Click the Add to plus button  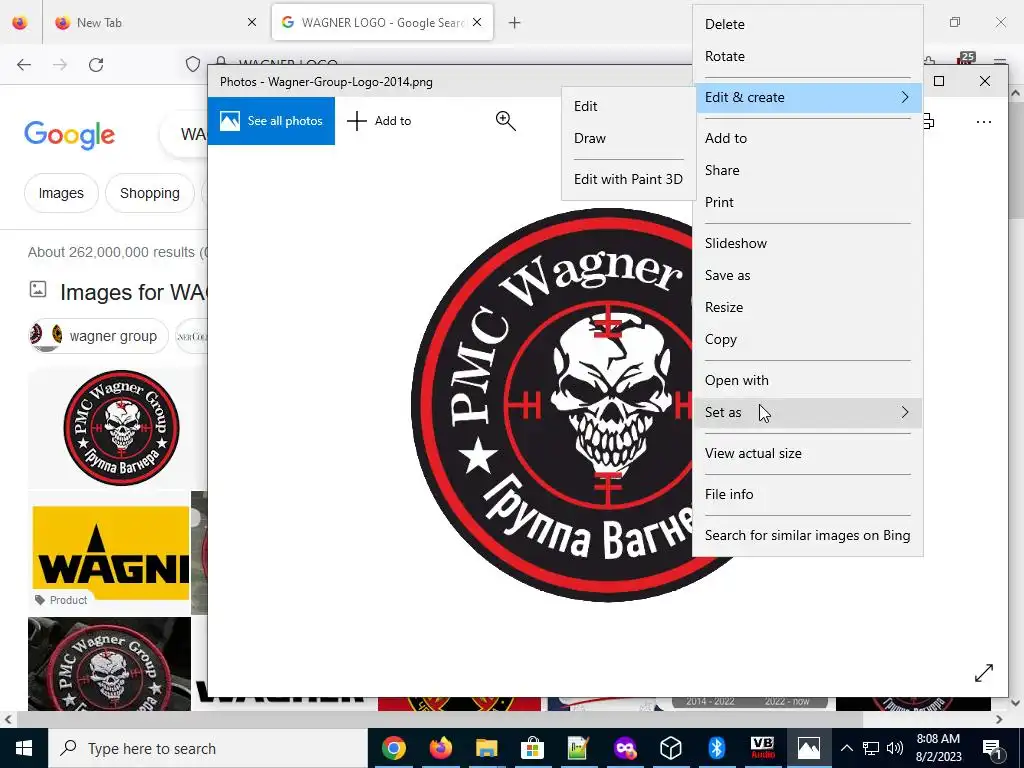(379, 121)
